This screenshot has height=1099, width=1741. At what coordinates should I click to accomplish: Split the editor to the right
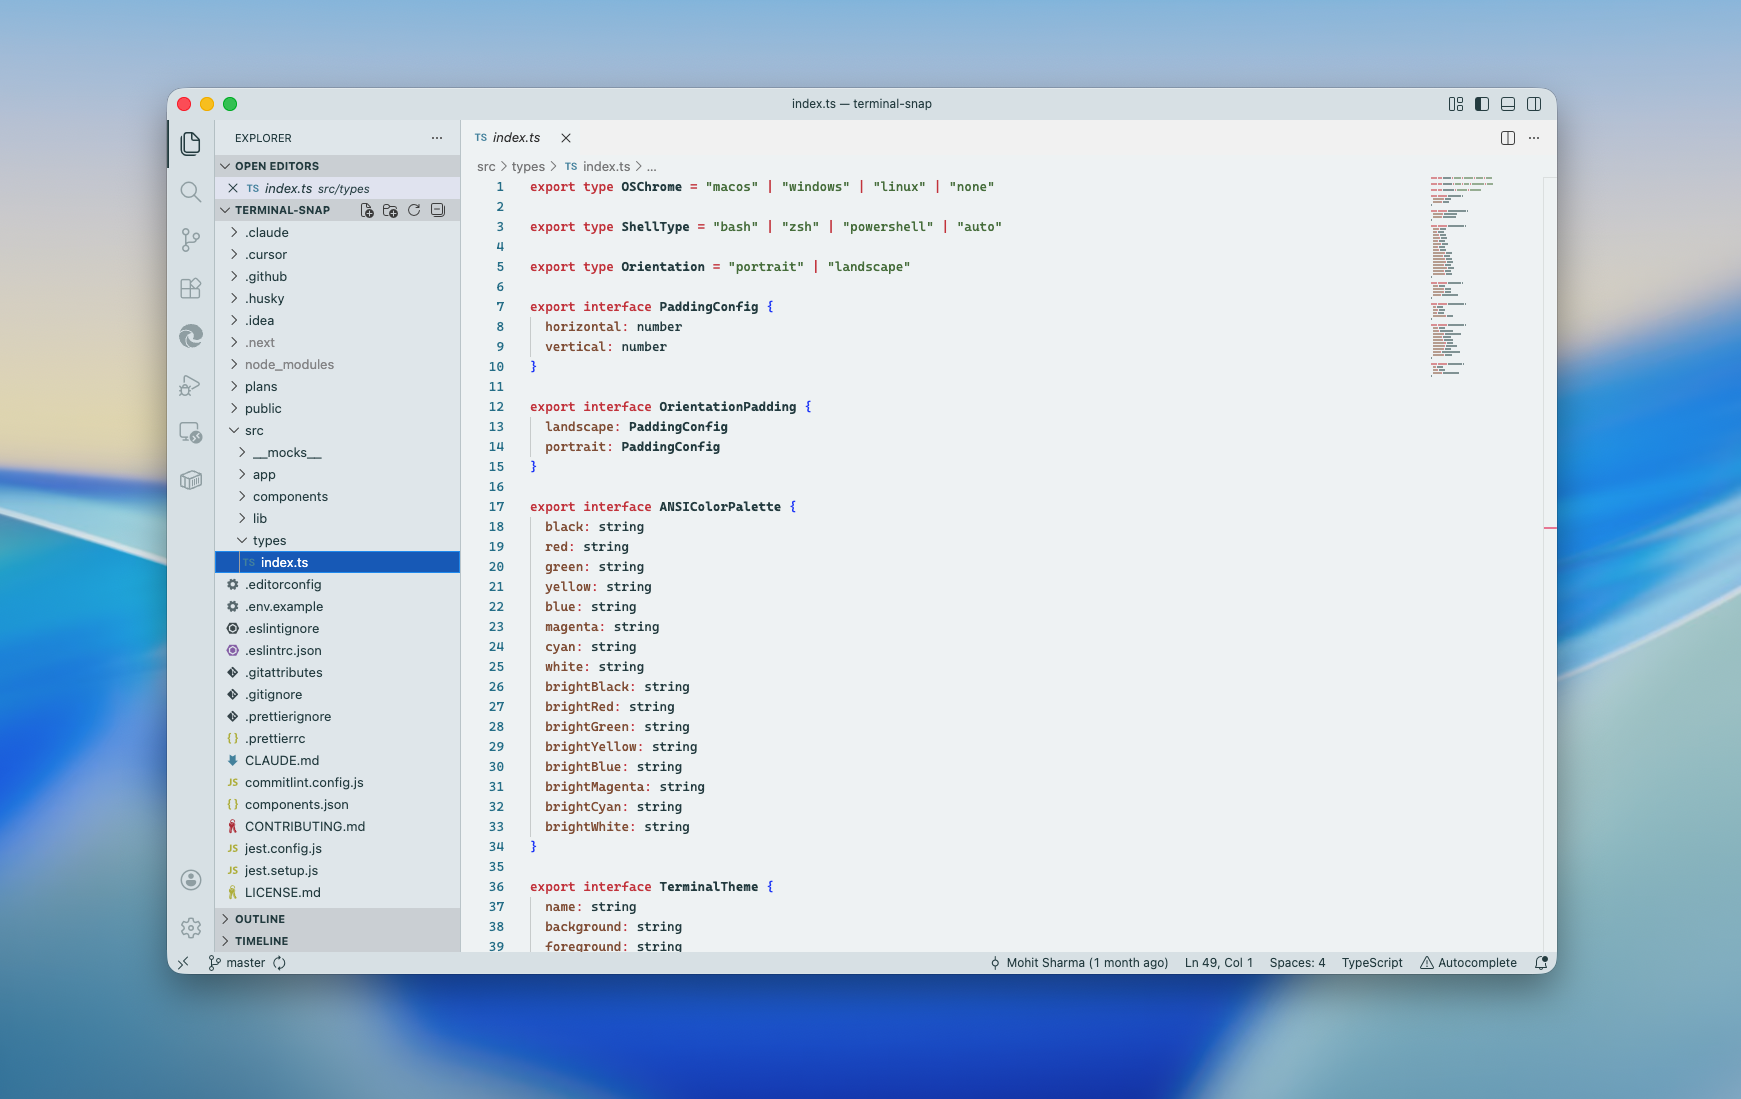(1508, 138)
